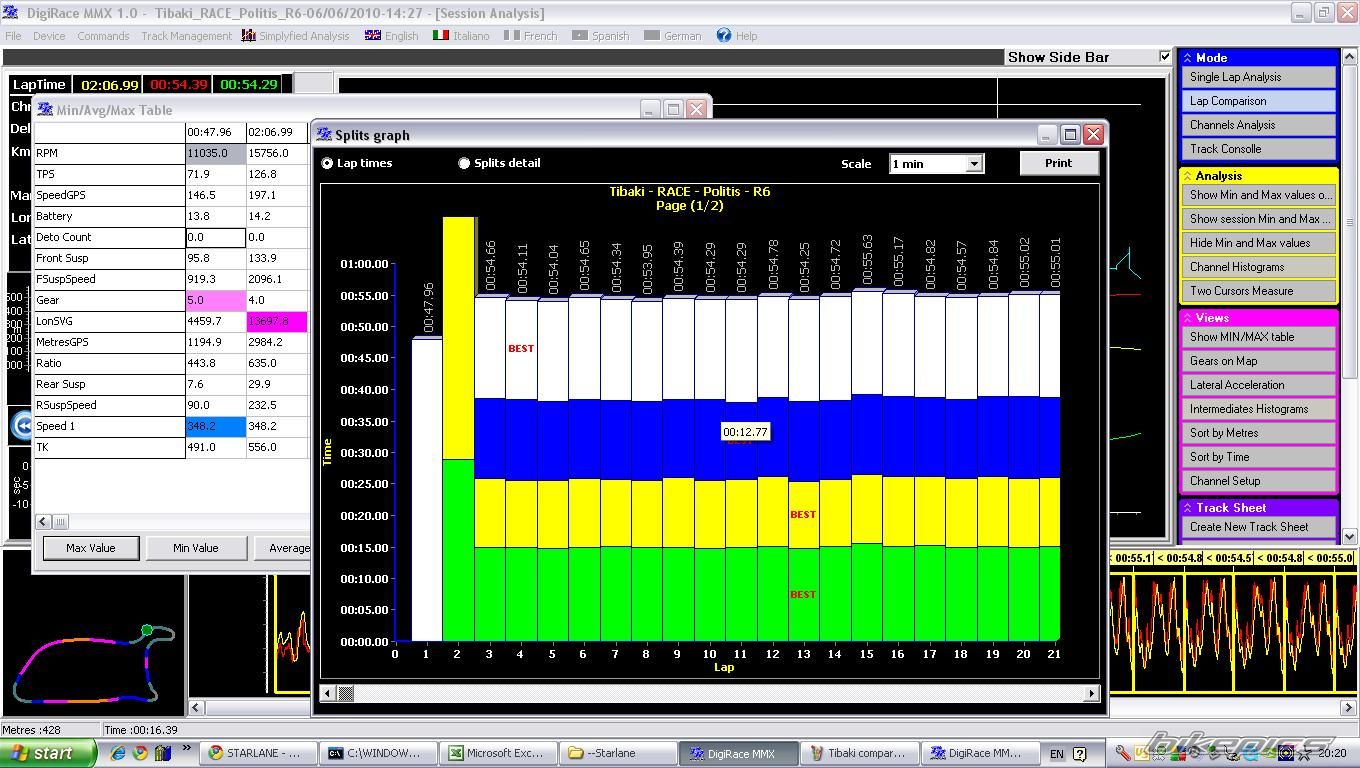Click the Splits graph horizontal scrollbar right arrow

point(1091,693)
